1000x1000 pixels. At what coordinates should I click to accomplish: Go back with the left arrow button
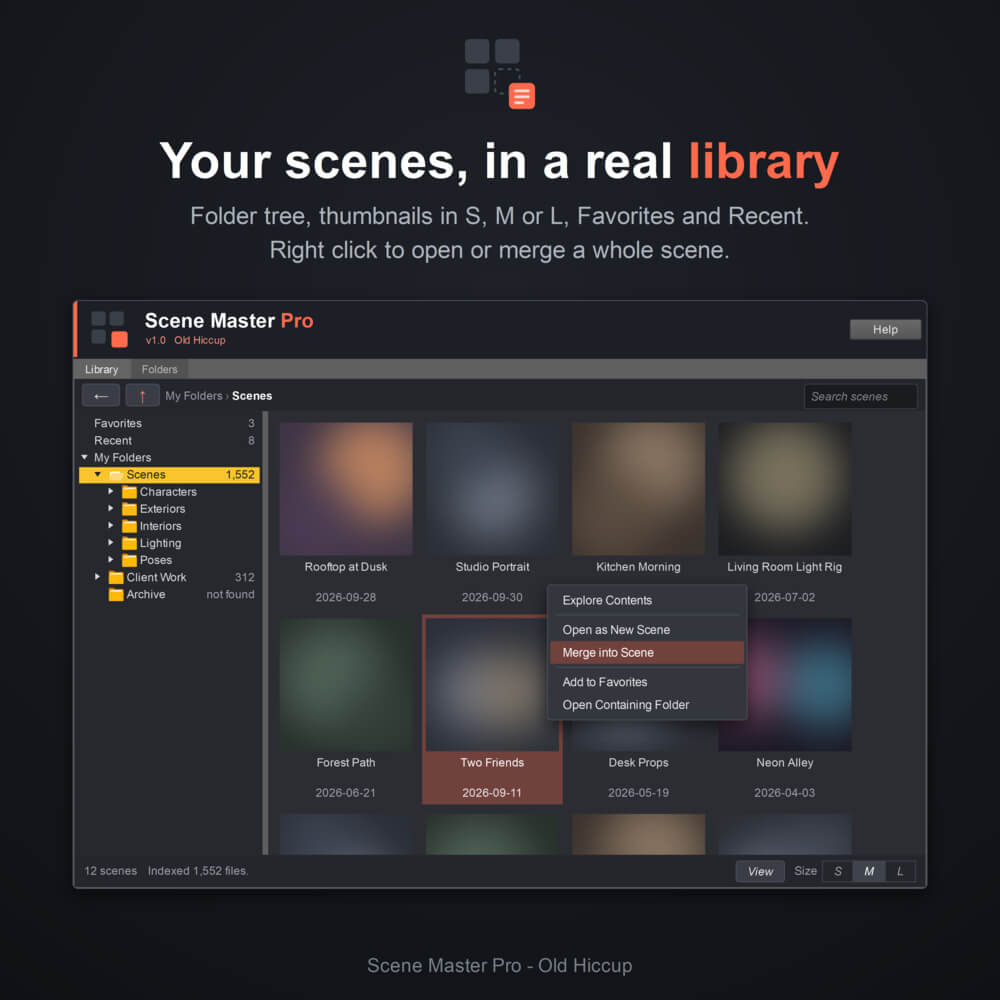101,396
